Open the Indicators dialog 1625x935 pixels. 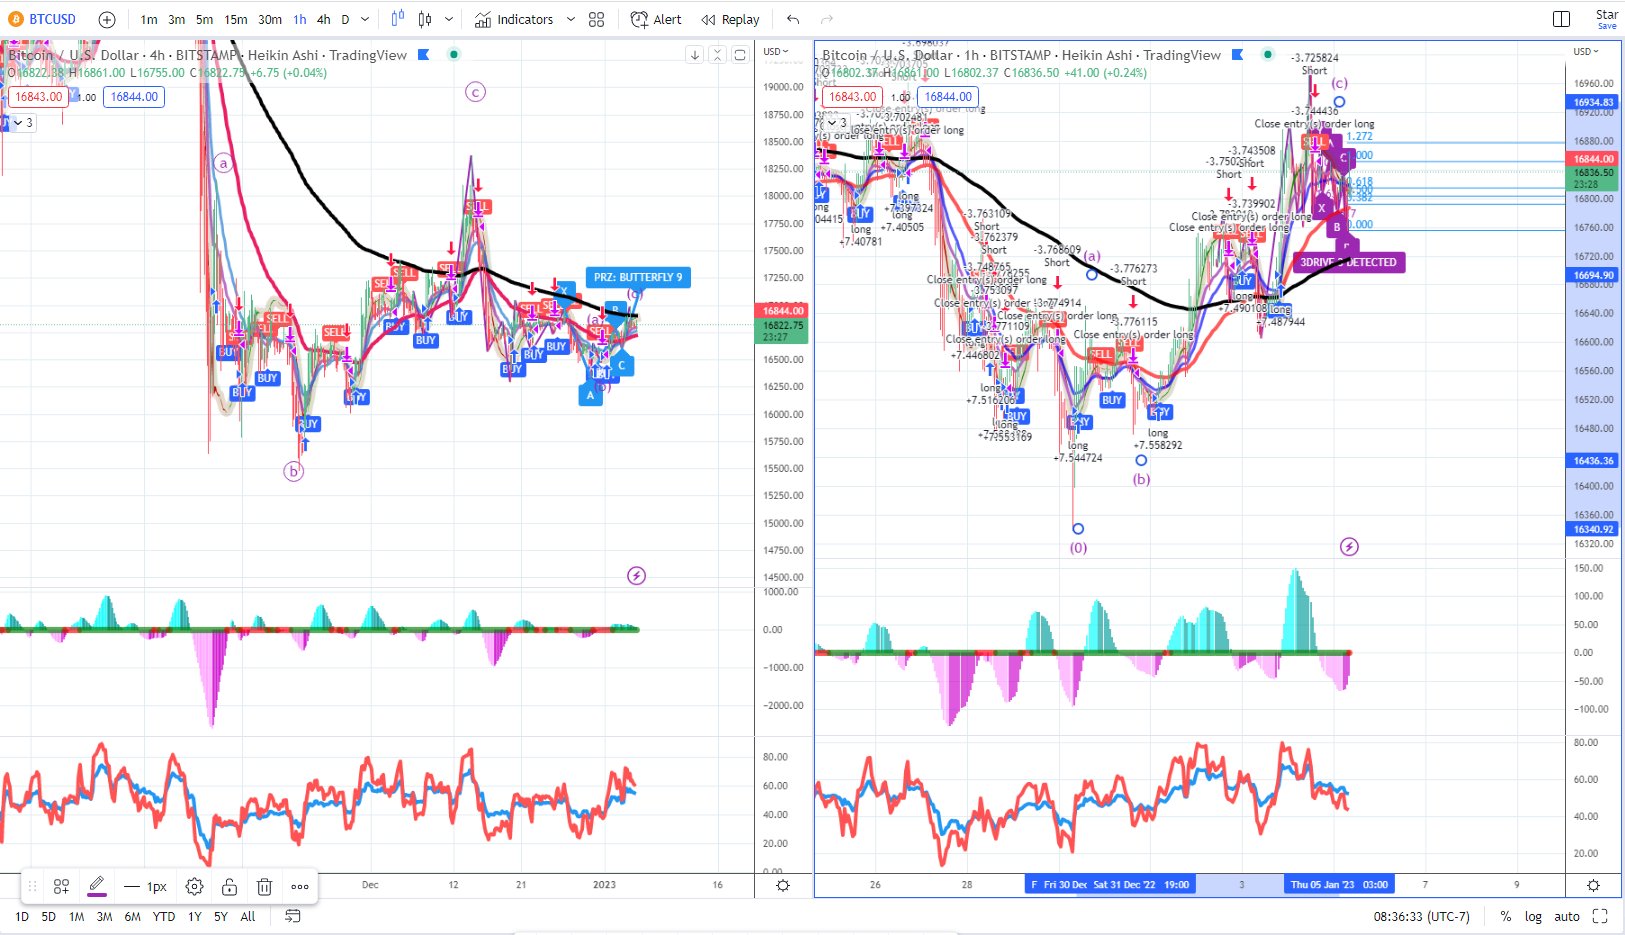514,19
